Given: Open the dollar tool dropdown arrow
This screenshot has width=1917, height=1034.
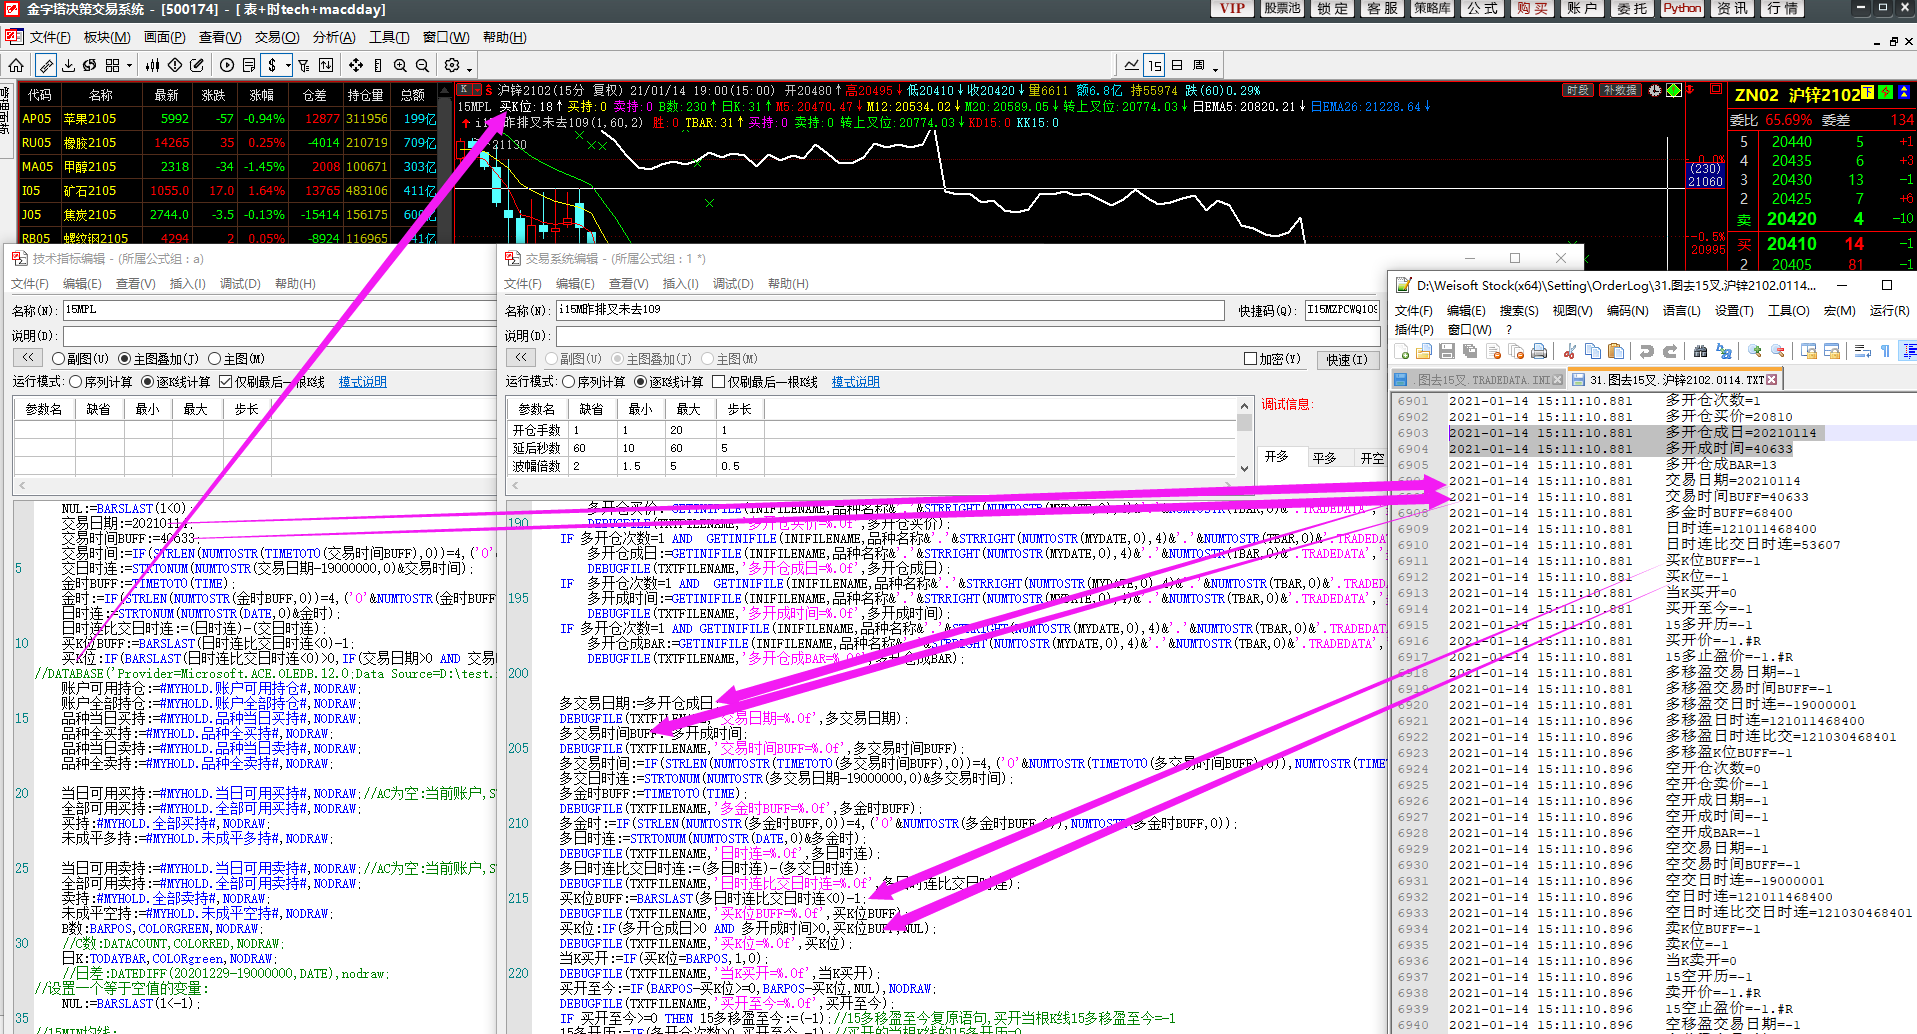Looking at the screenshot, I should [288, 66].
